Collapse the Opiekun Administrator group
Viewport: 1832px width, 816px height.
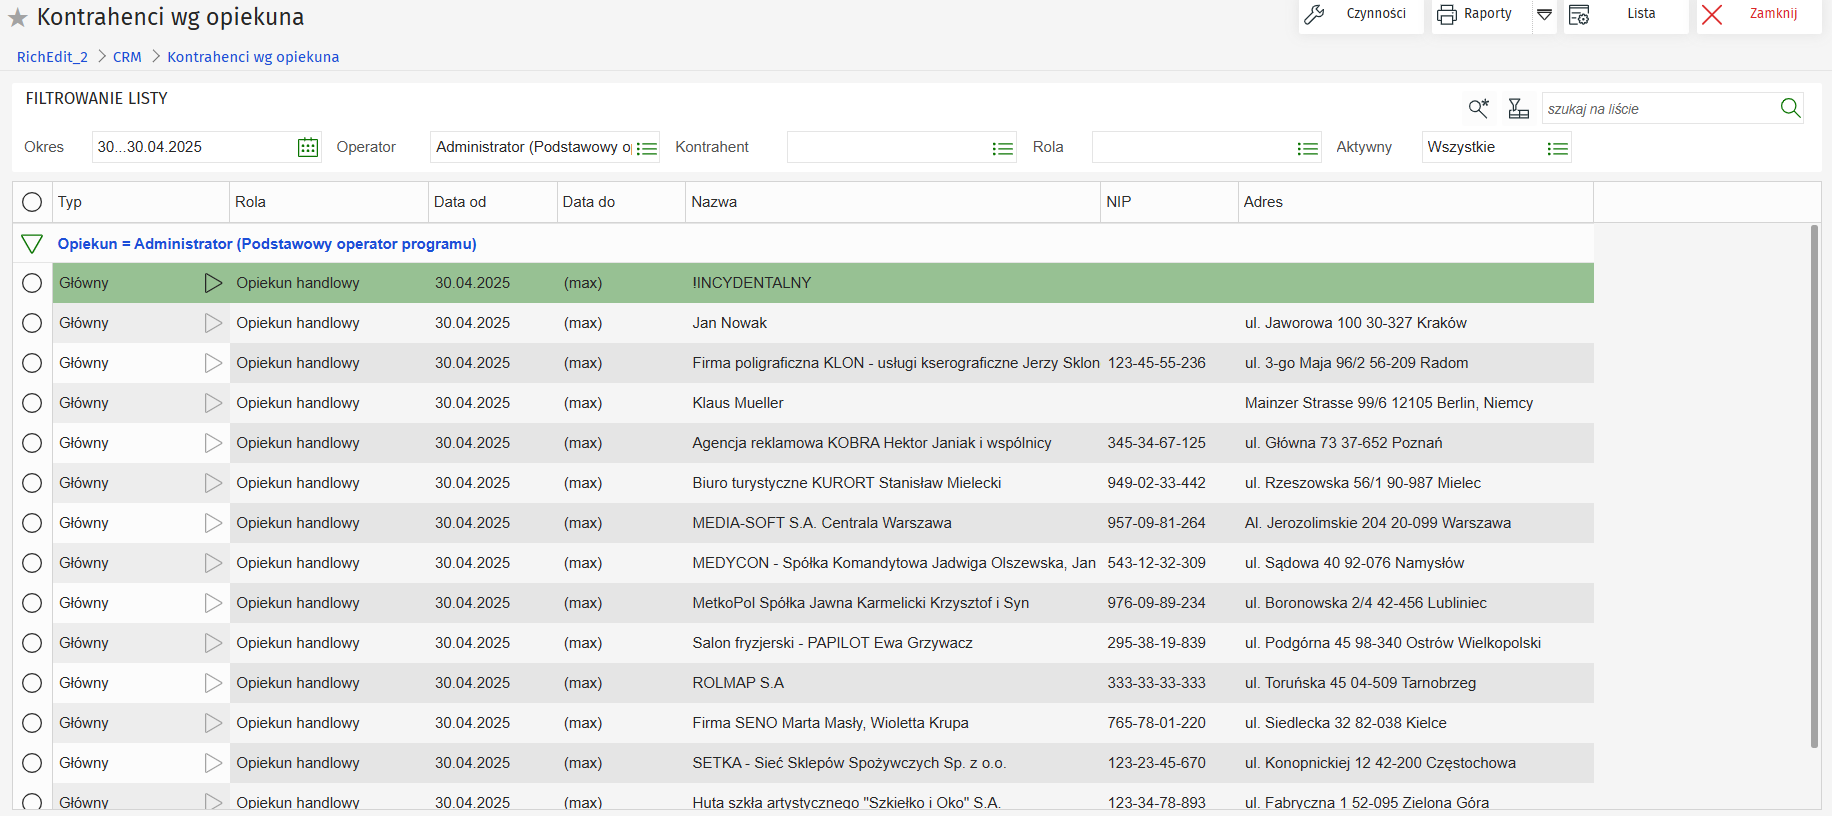(x=32, y=244)
